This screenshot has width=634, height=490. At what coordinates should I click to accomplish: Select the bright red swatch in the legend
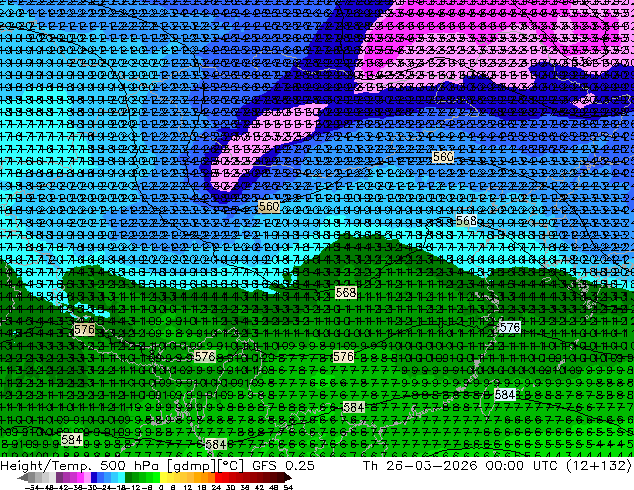[218, 477]
